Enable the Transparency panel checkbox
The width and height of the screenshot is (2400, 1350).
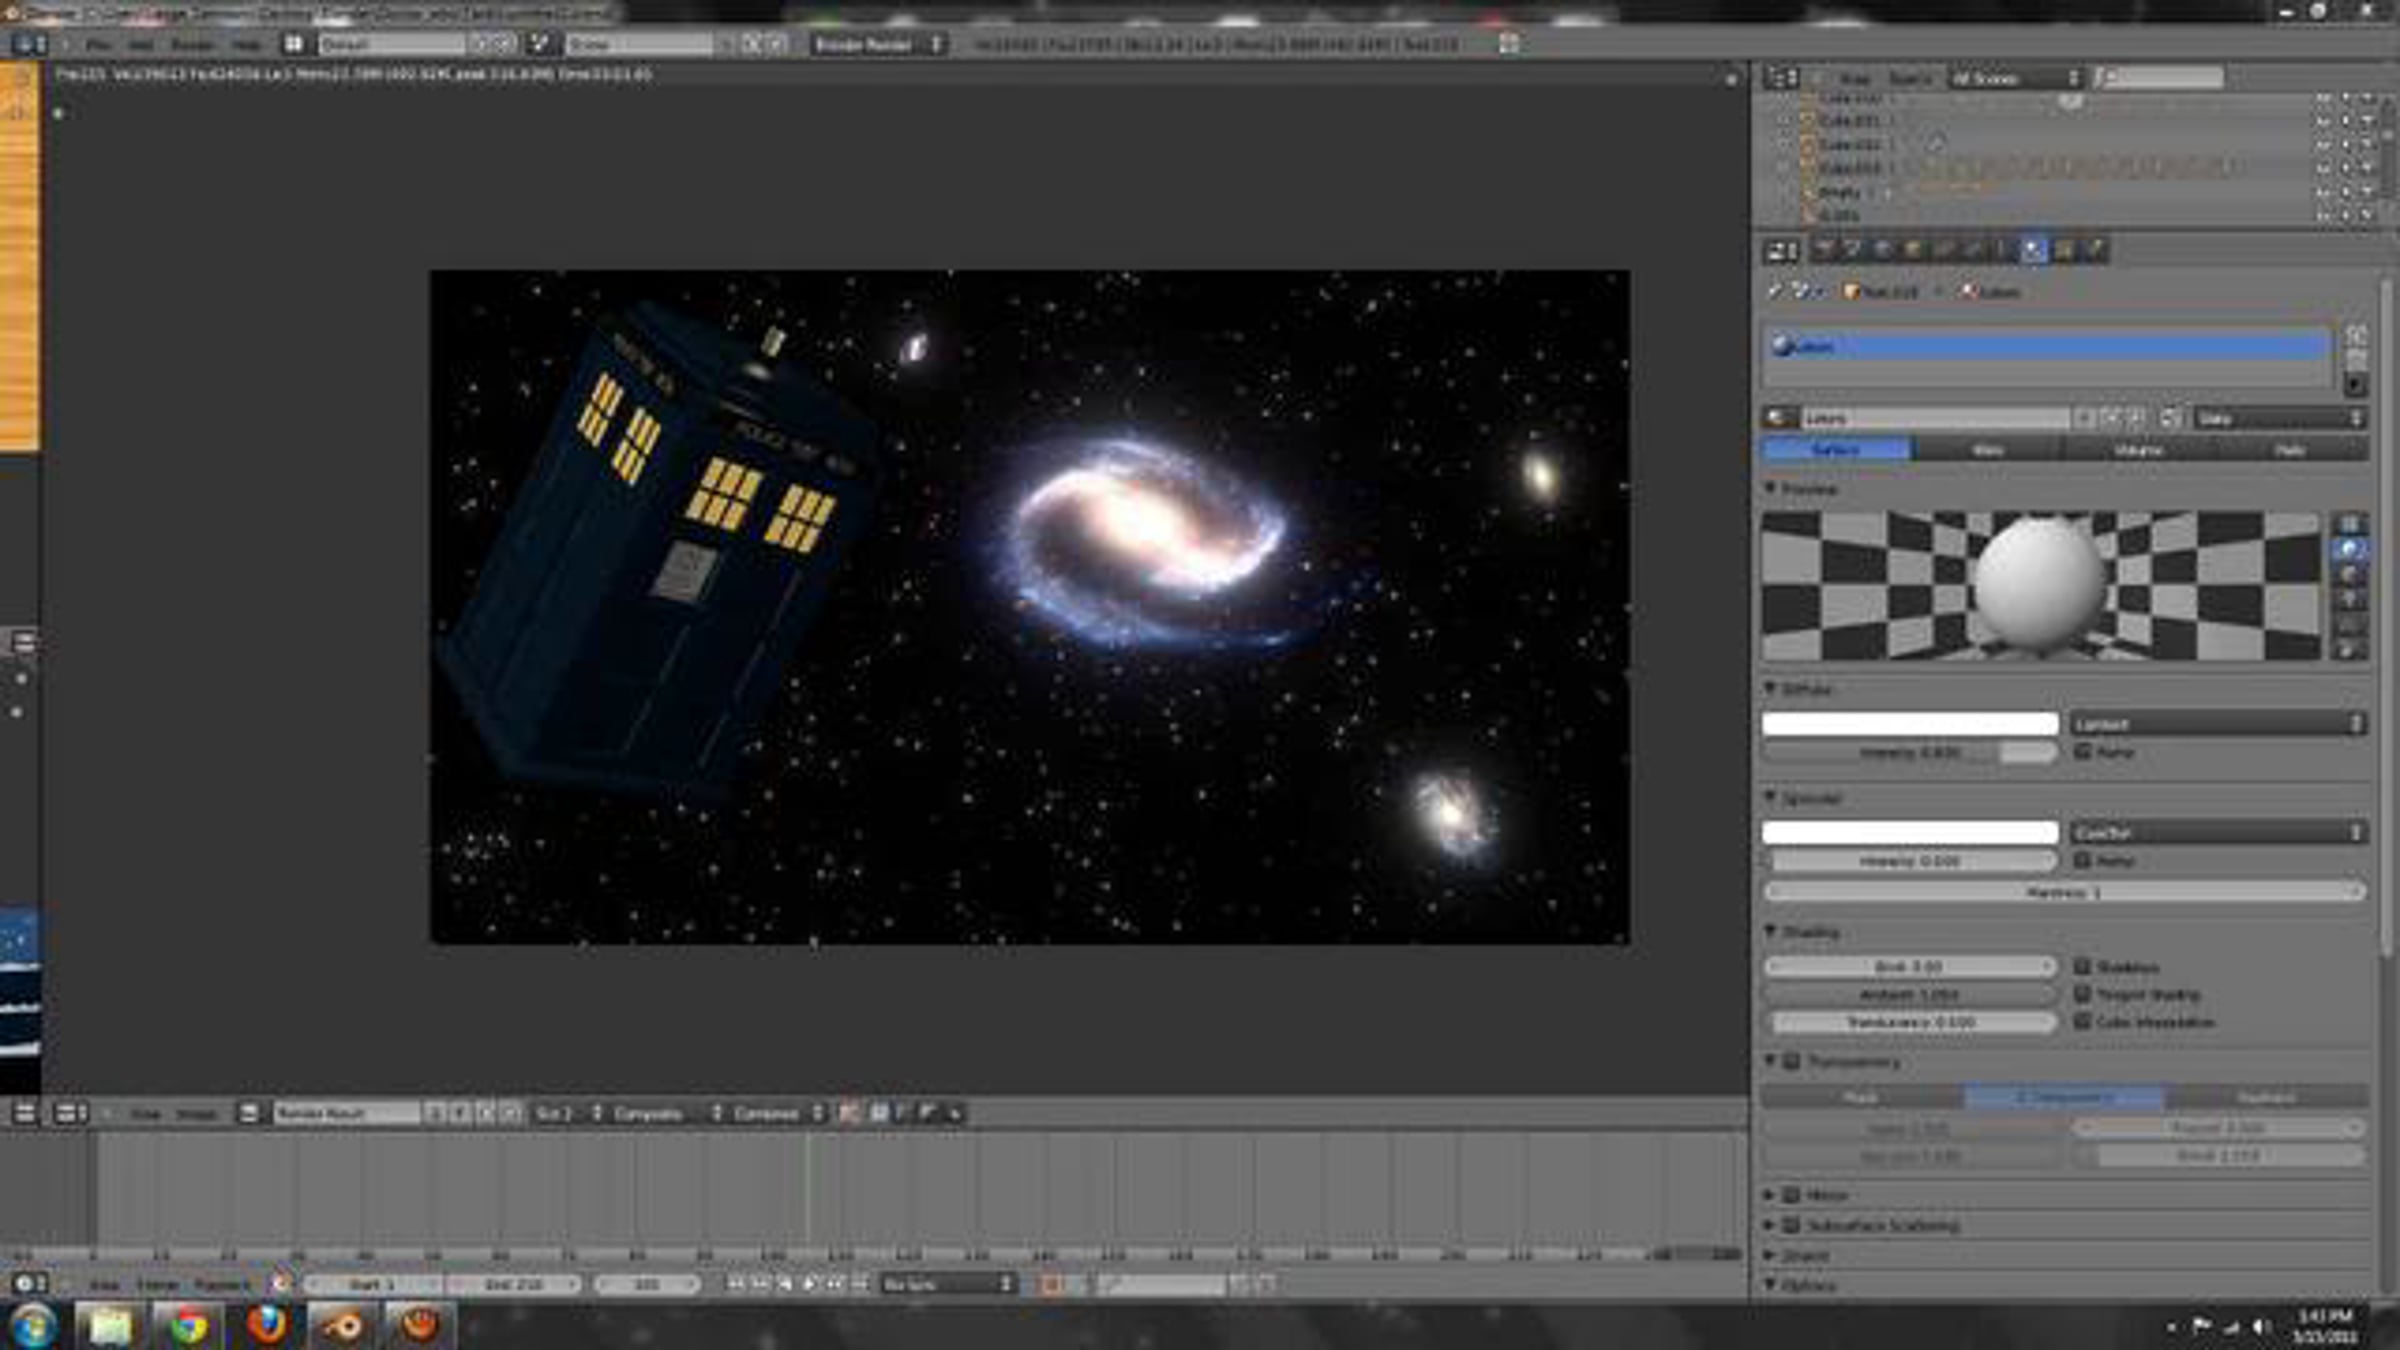point(1792,1062)
